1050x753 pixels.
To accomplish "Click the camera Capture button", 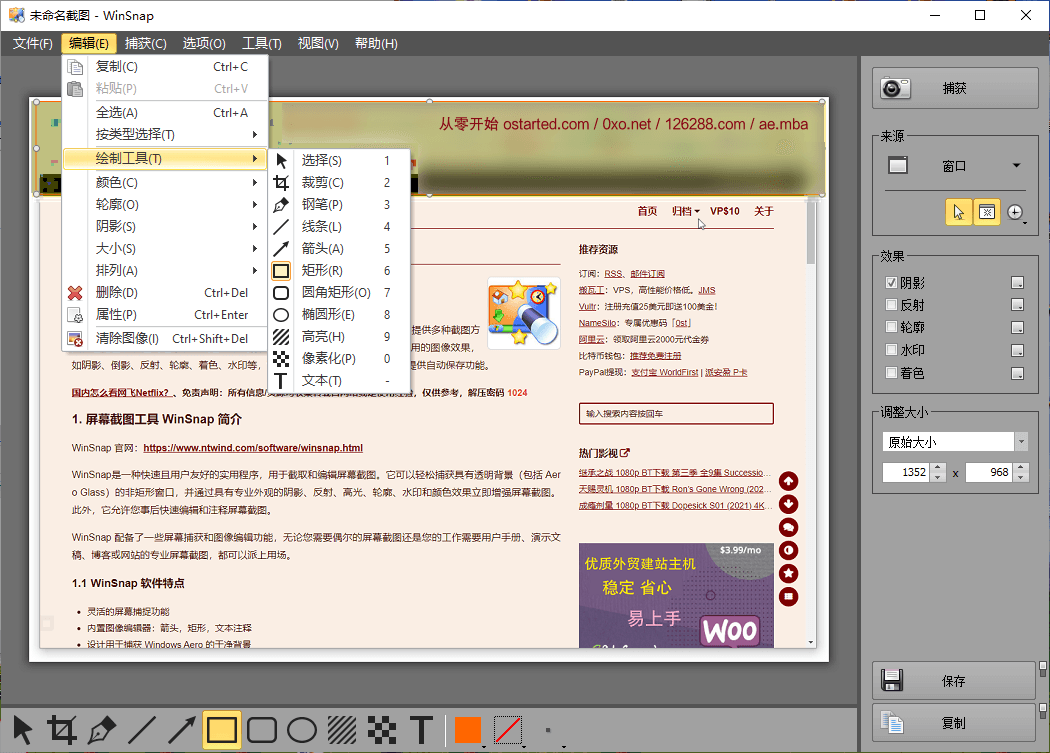I will point(955,88).
